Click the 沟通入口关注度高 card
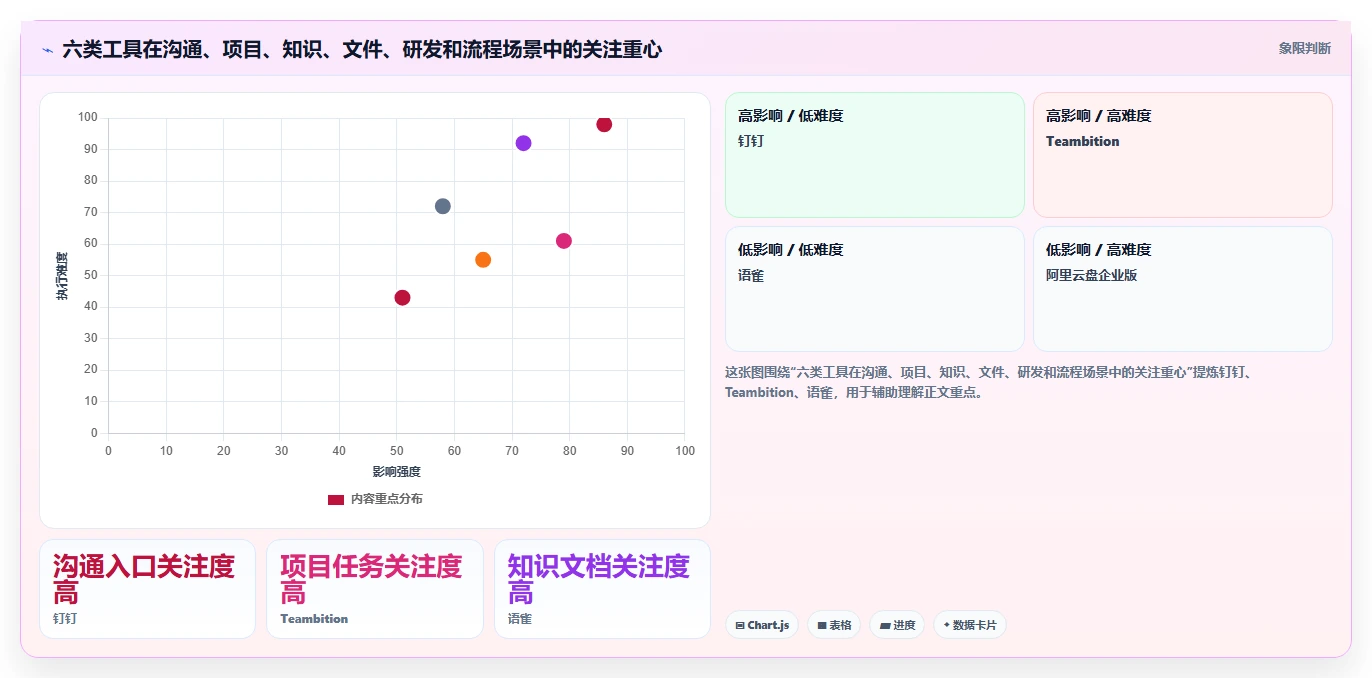This screenshot has height=678, width=1372. [148, 589]
